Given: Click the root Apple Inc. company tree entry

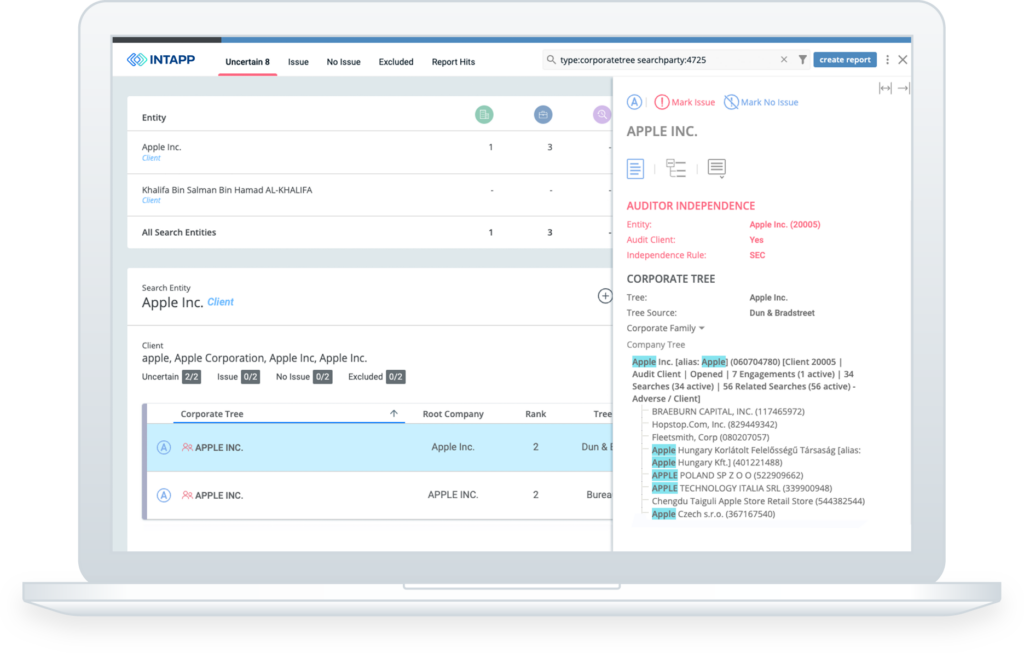Looking at the screenshot, I should 744,380.
